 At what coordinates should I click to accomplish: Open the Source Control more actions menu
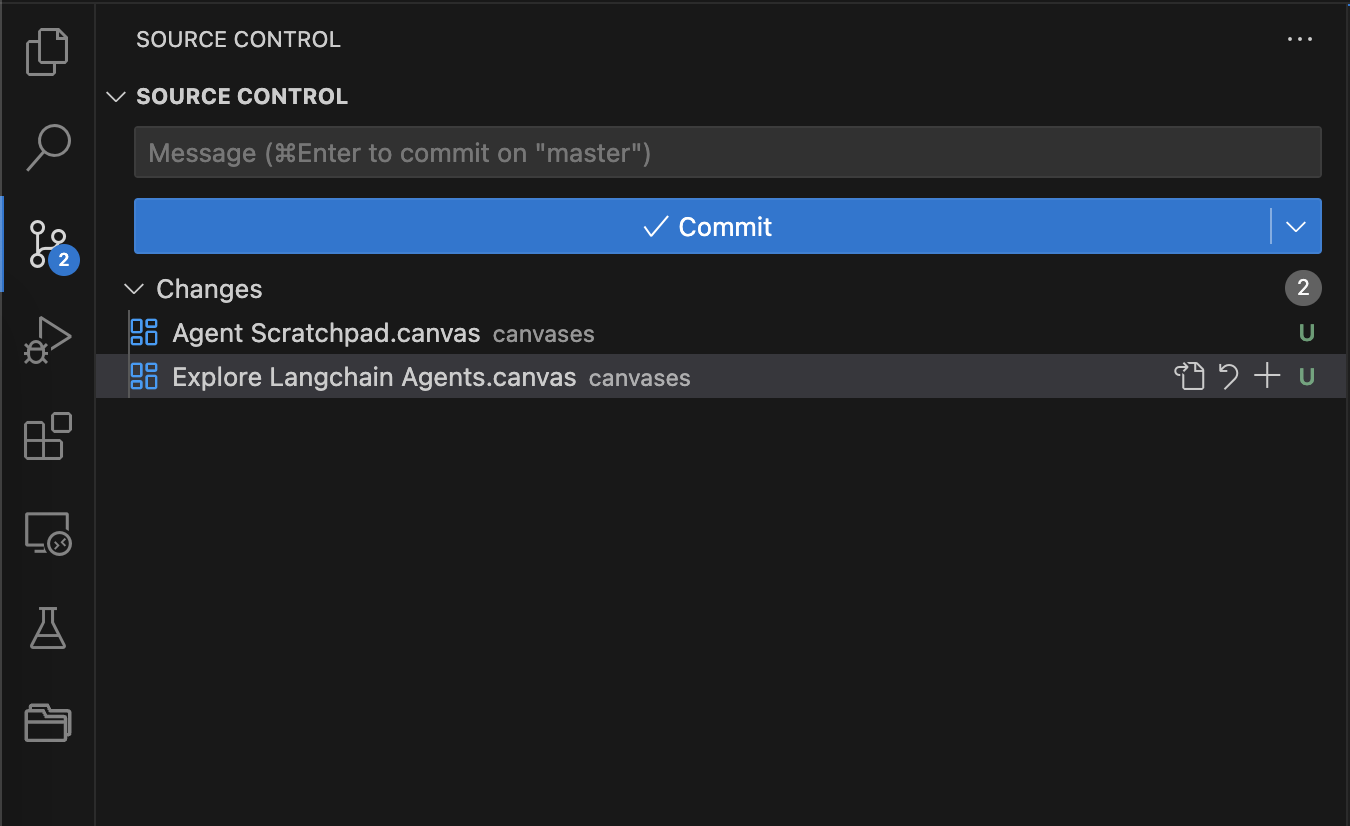coord(1299,40)
